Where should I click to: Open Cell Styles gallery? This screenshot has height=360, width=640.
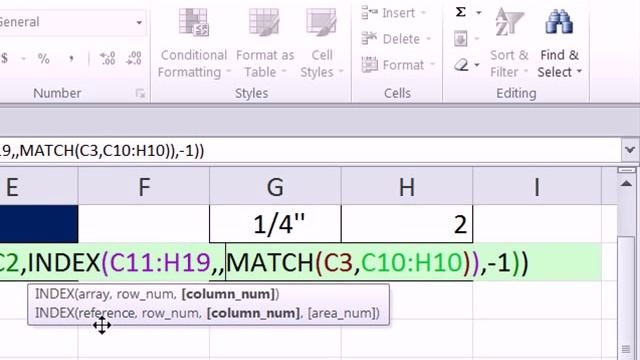click(x=322, y=43)
